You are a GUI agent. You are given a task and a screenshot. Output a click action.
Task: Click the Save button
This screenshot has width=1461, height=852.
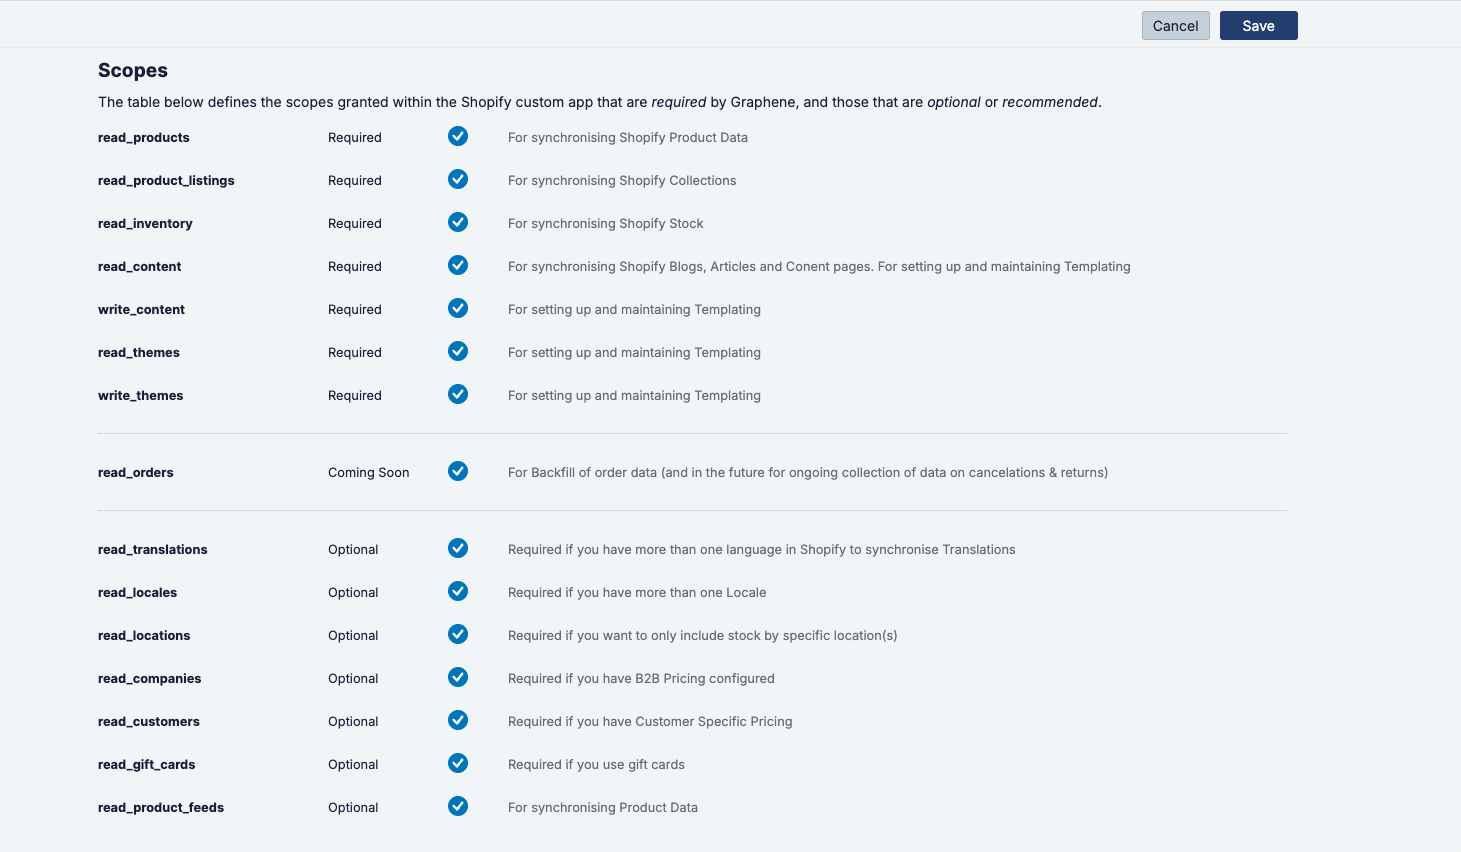pos(1258,26)
